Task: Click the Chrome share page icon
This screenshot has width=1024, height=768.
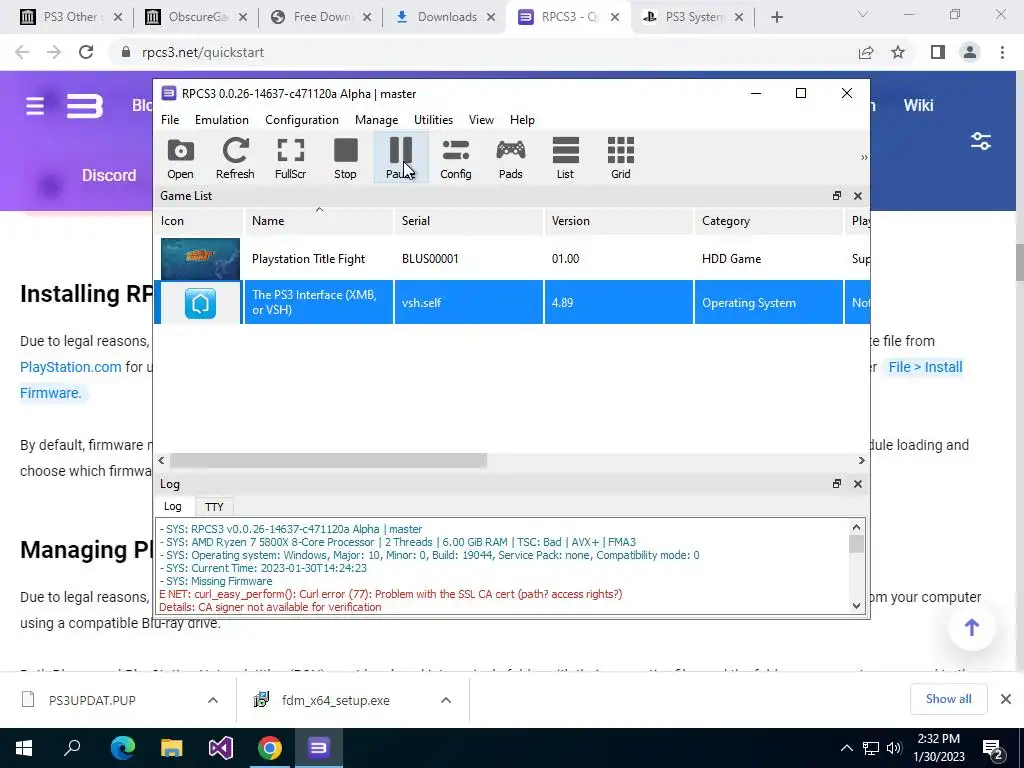Action: pyautogui.click(x=866, y=52)
